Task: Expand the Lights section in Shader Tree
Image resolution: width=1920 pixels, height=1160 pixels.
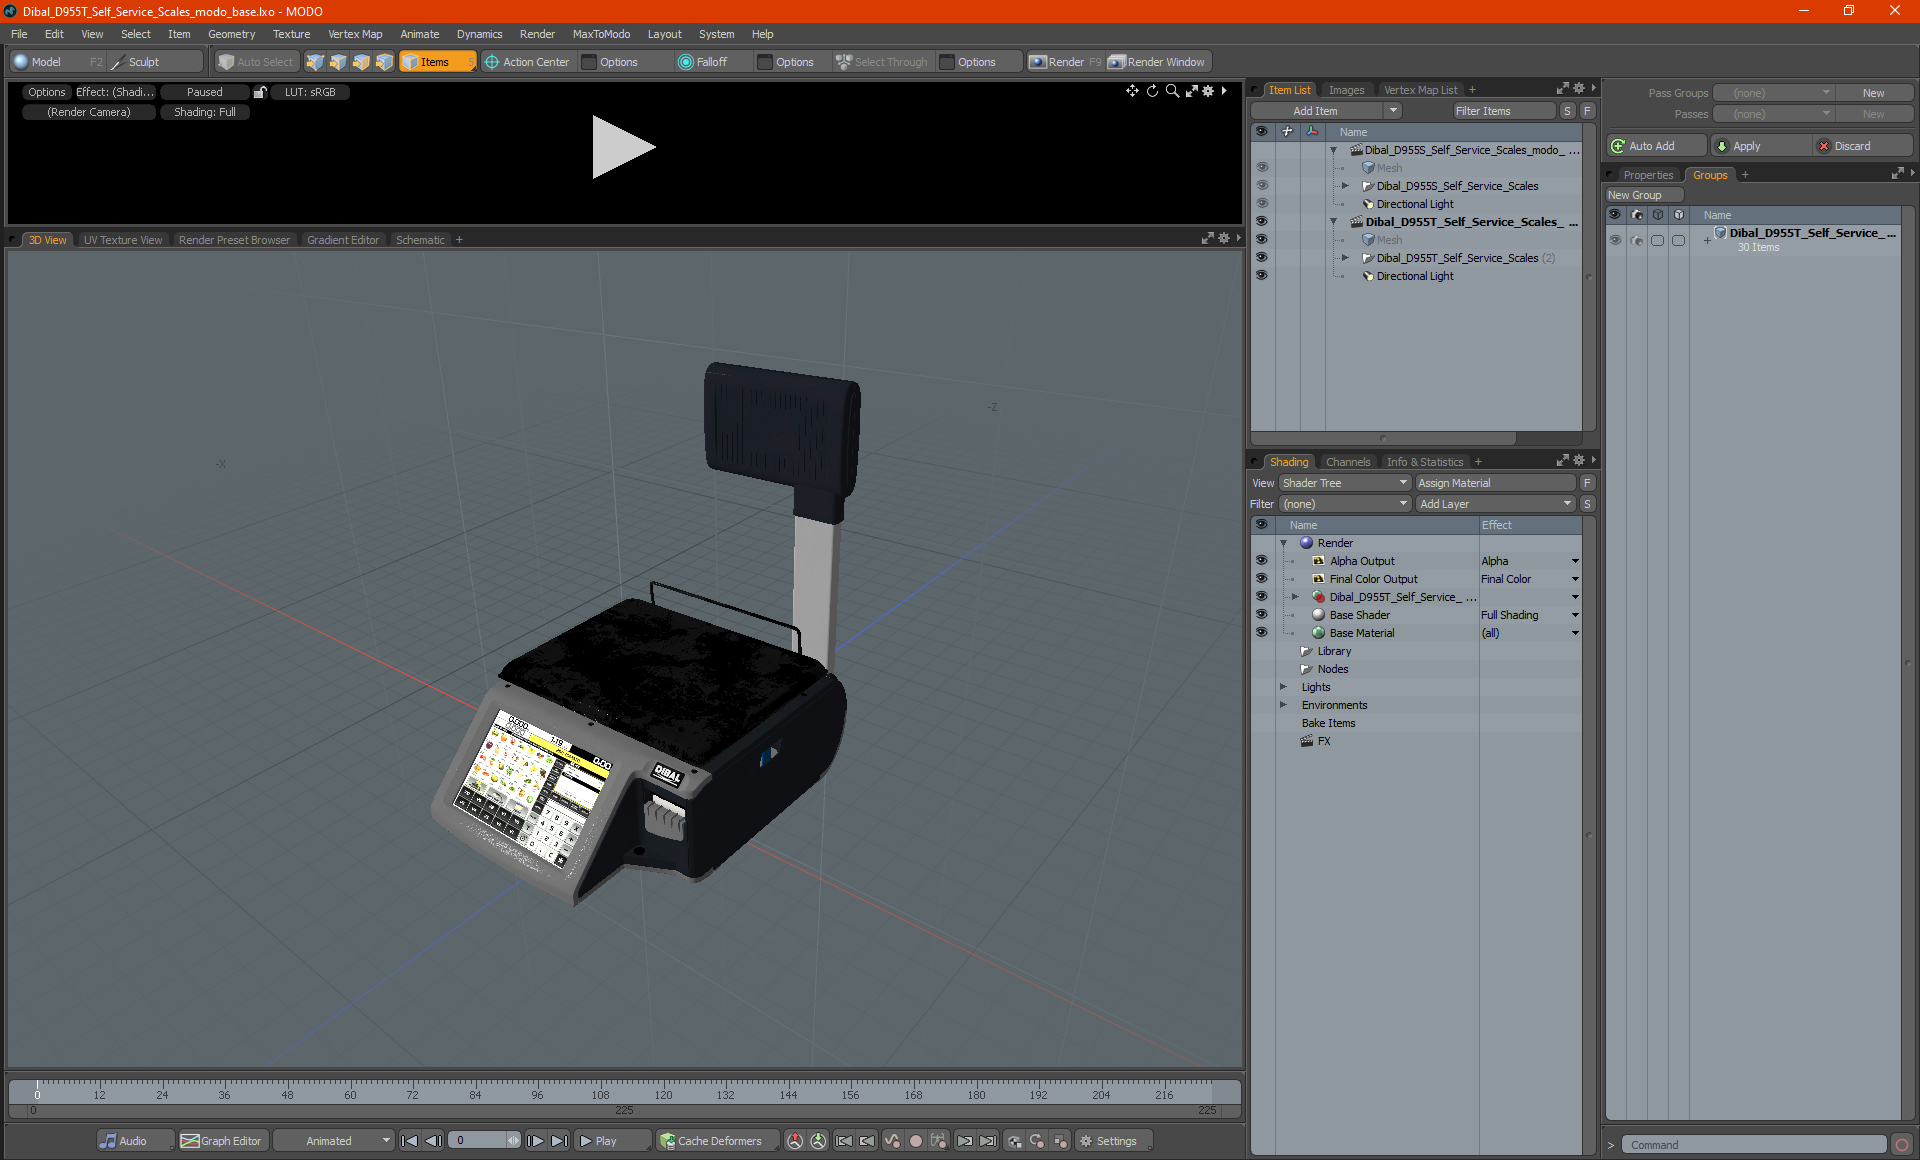Action: click(x=1283, y=687)
